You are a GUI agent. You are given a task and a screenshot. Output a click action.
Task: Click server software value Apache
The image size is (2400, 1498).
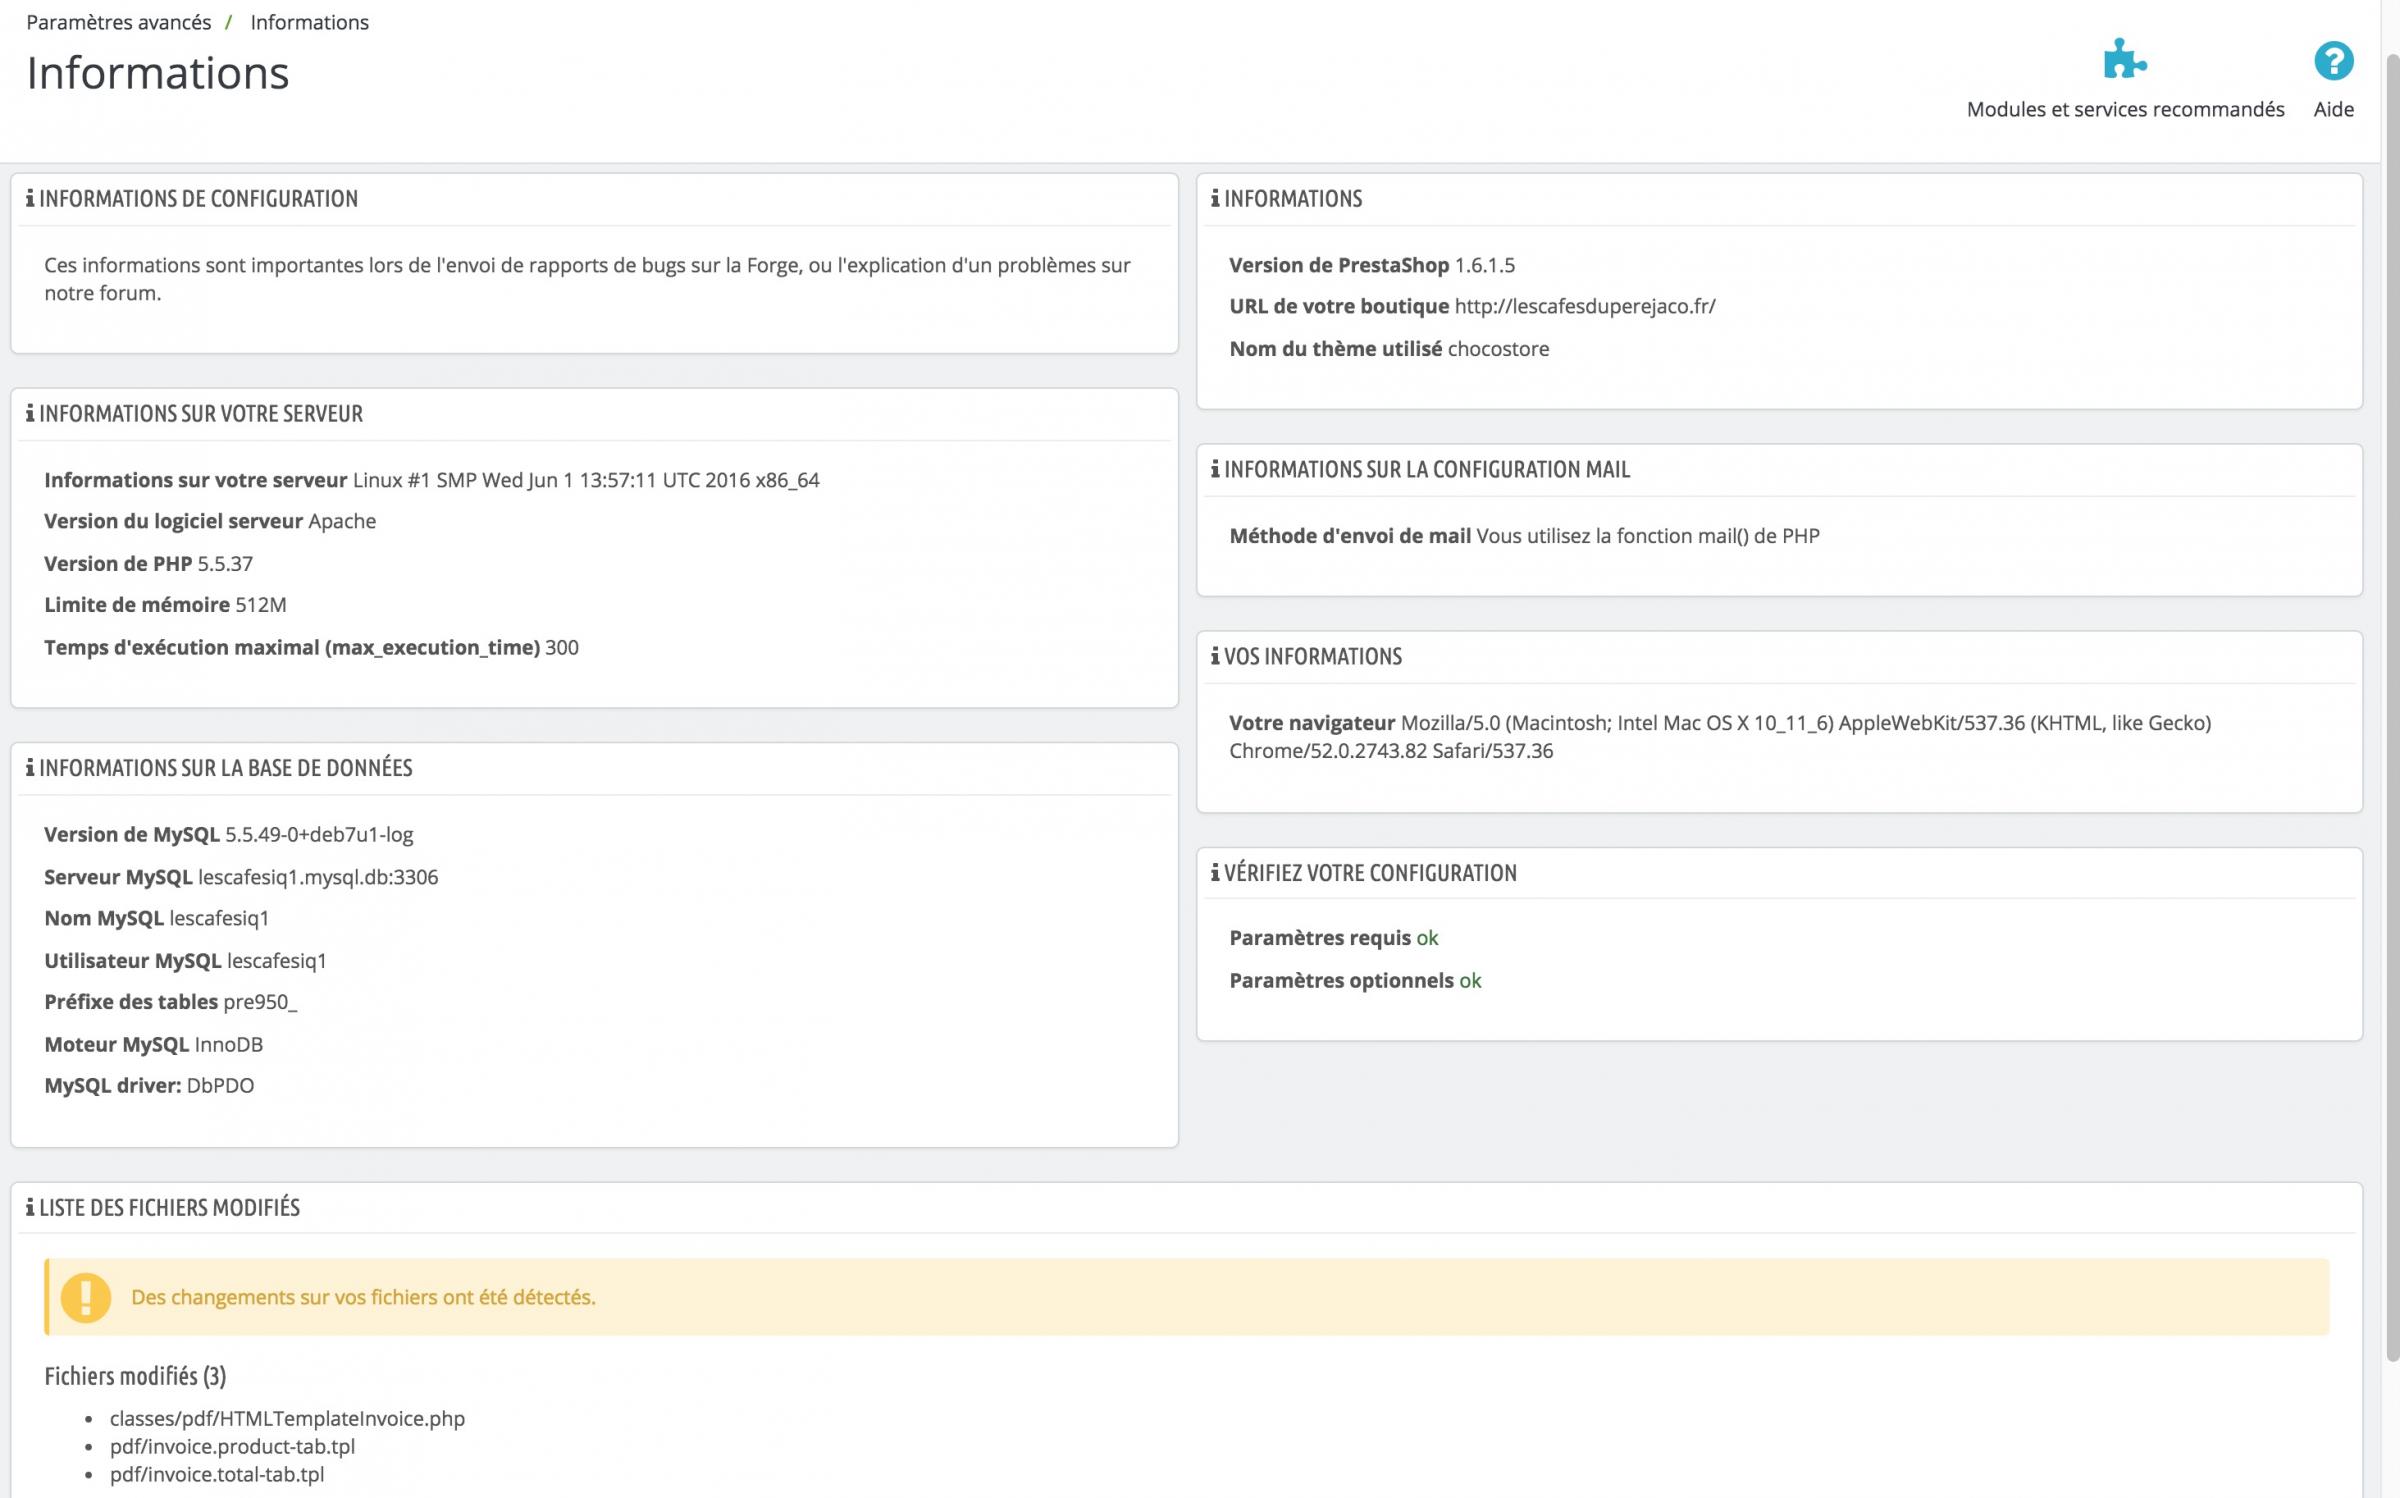(342, 521)
